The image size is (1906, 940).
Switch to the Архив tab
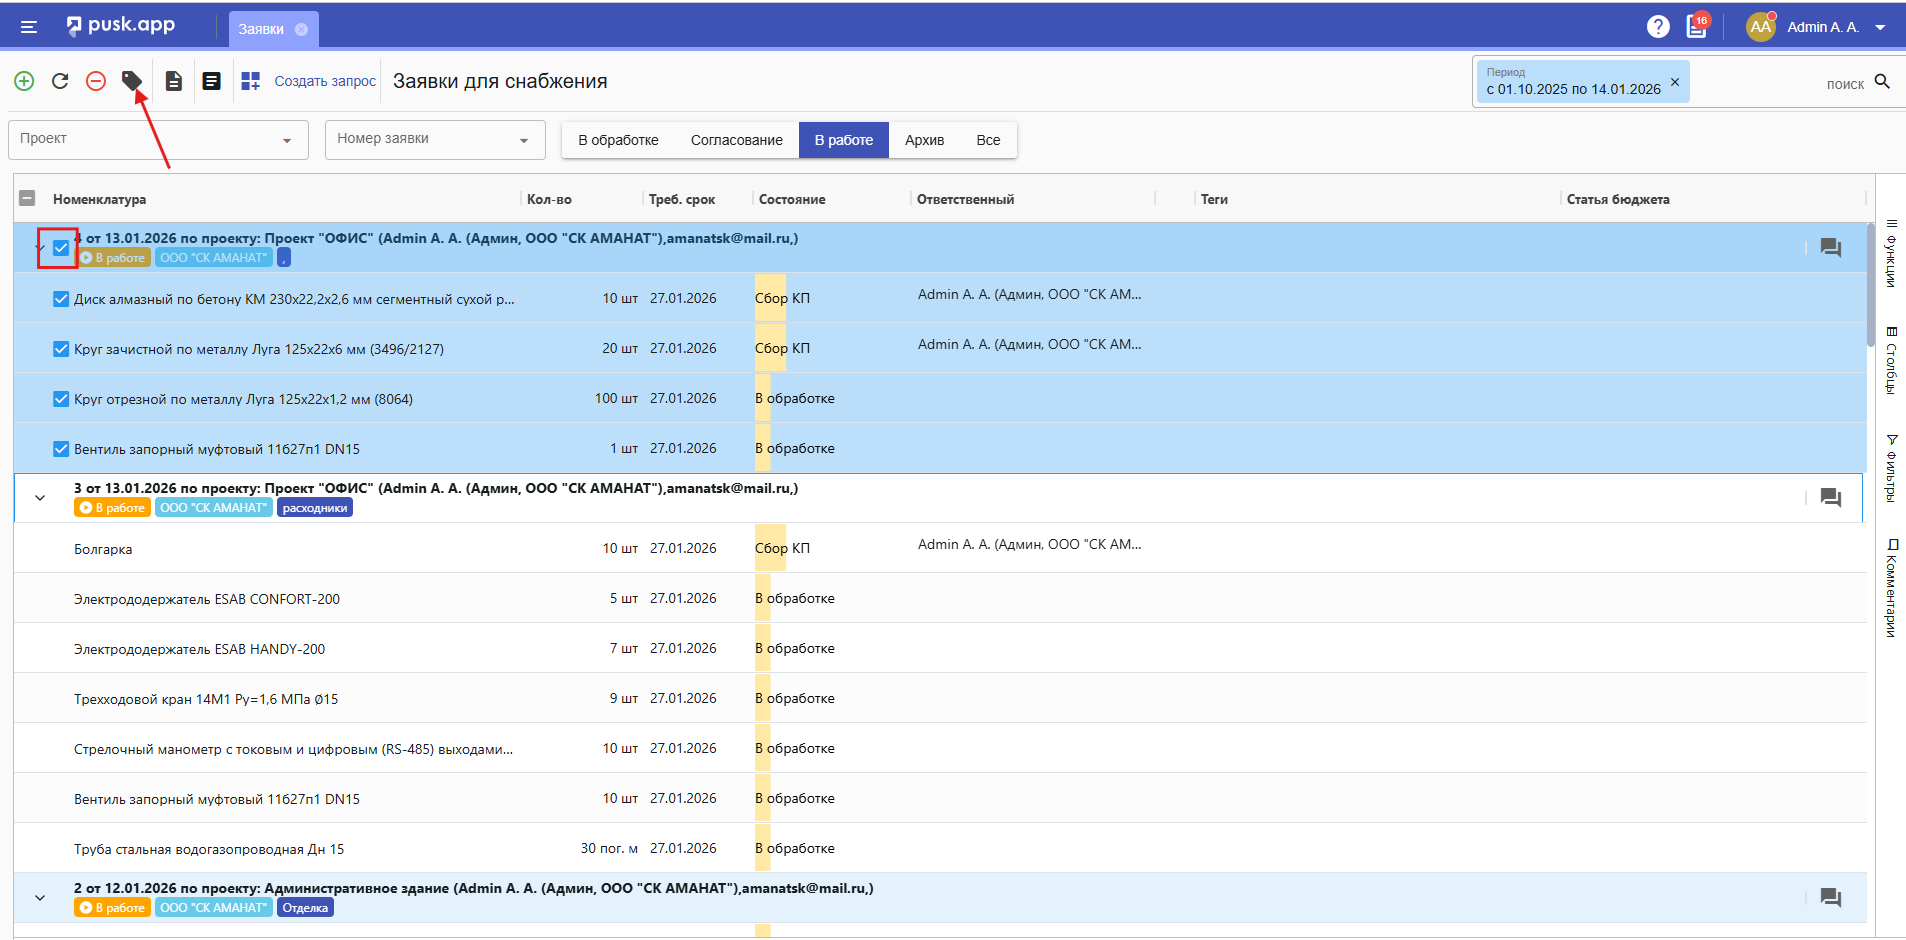click(924, 140)
